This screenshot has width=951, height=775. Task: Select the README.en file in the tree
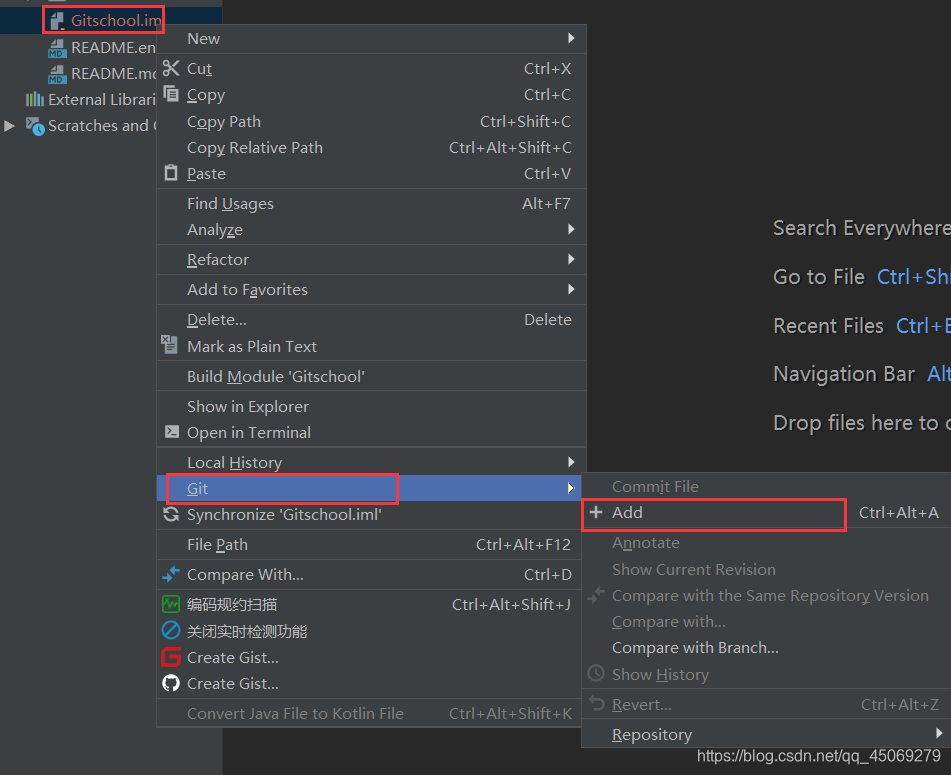pyautogui.click(x=113, y=47)
